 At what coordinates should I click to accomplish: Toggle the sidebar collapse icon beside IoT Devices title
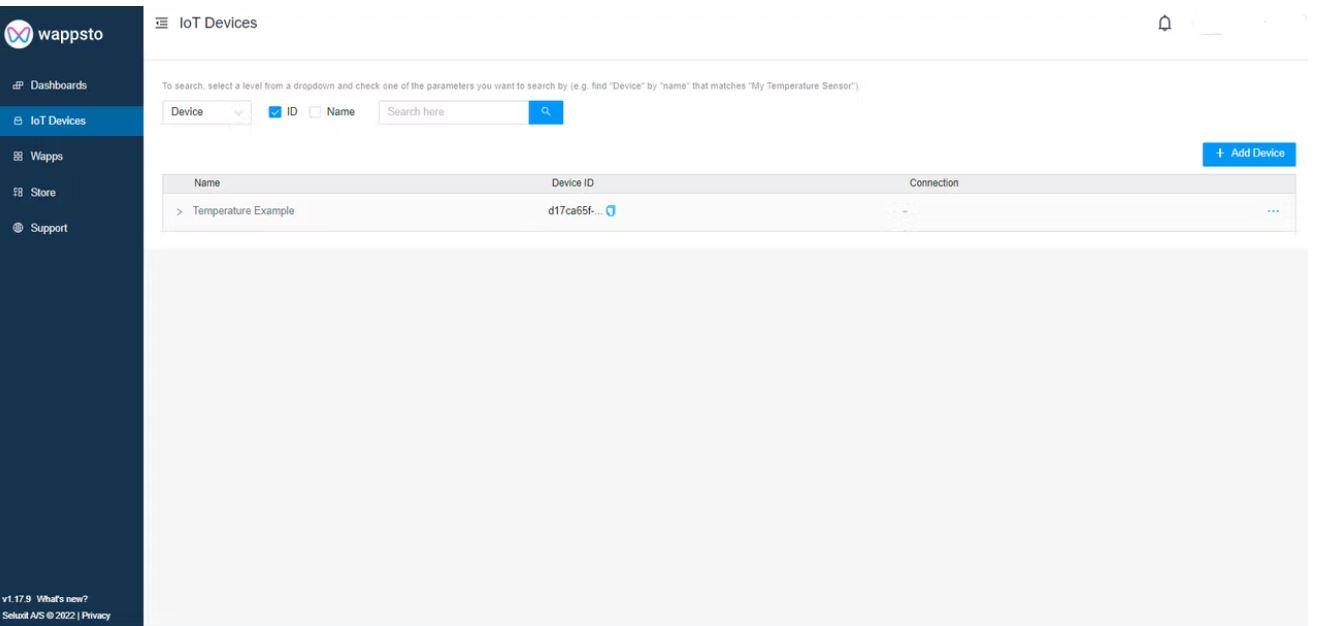[162, 23]
